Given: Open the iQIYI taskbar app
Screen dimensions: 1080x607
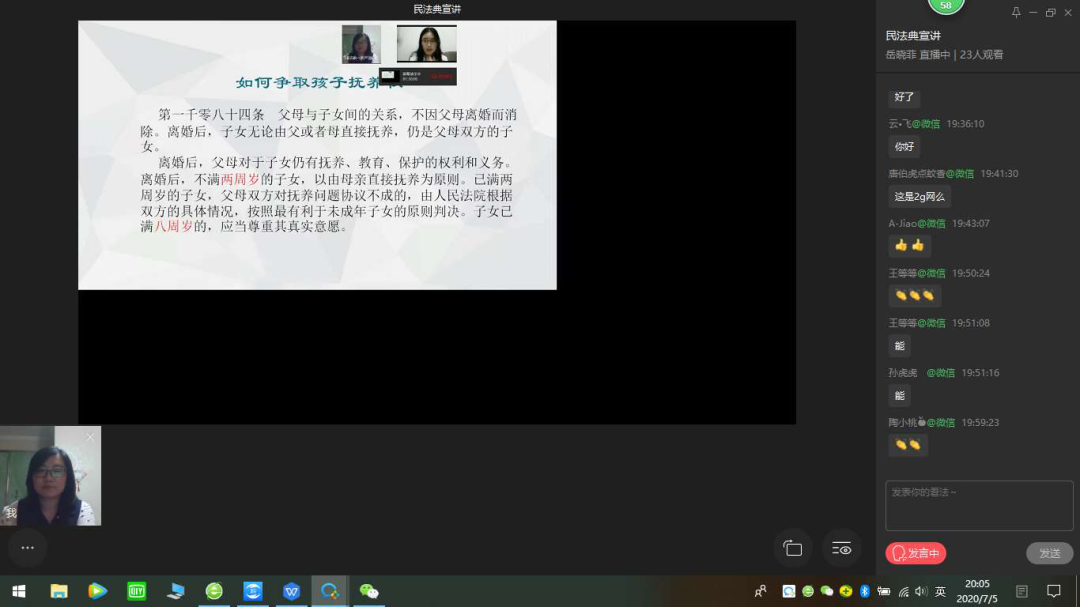Looking at the screenshot, I should click(137, 591).
